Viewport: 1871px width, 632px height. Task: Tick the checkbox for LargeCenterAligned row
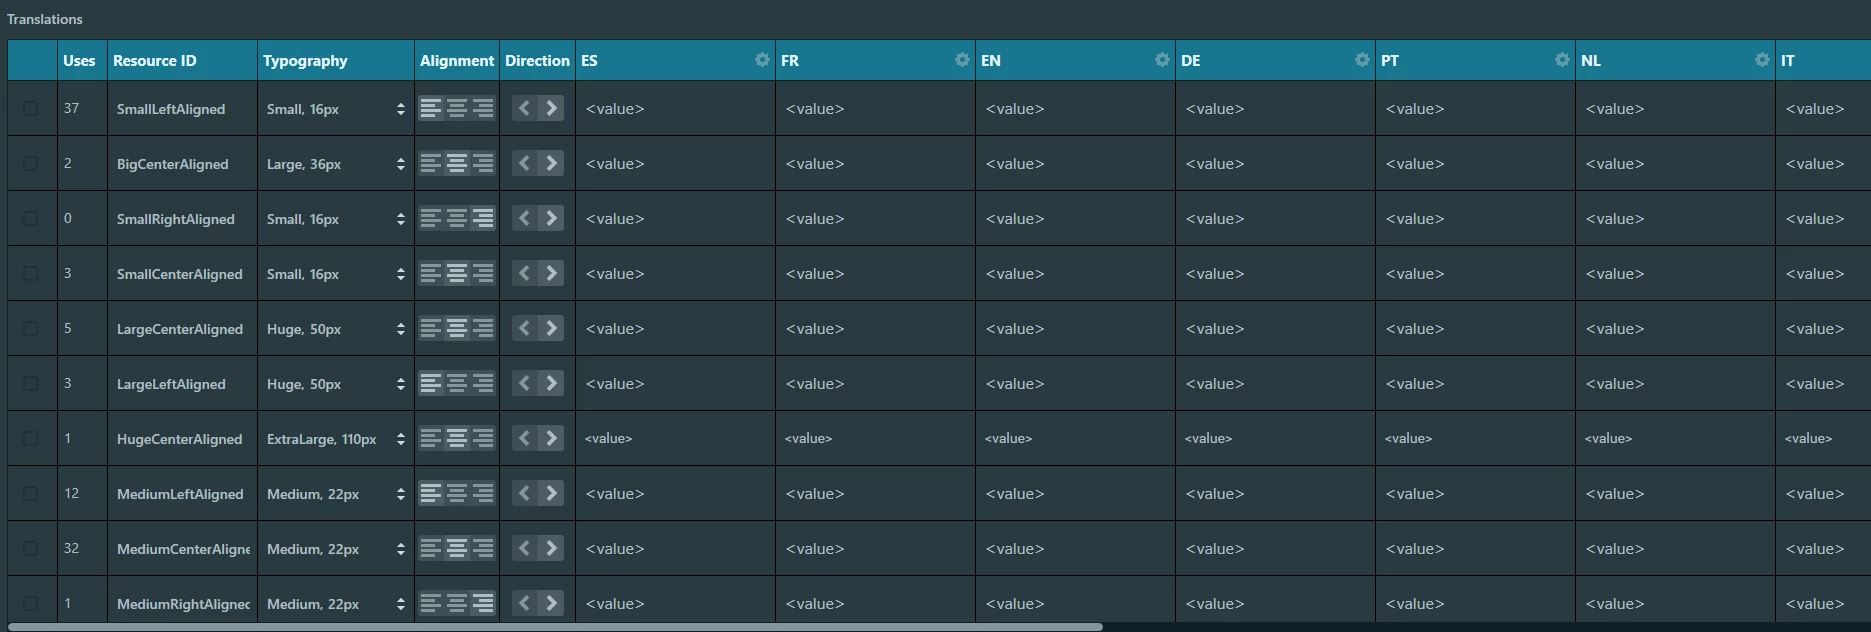coord(31,328)
